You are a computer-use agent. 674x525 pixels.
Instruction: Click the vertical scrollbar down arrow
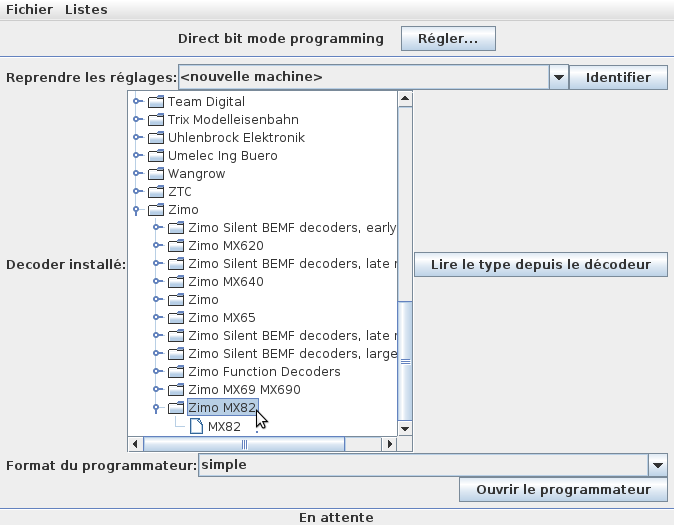tap(405, 428)
